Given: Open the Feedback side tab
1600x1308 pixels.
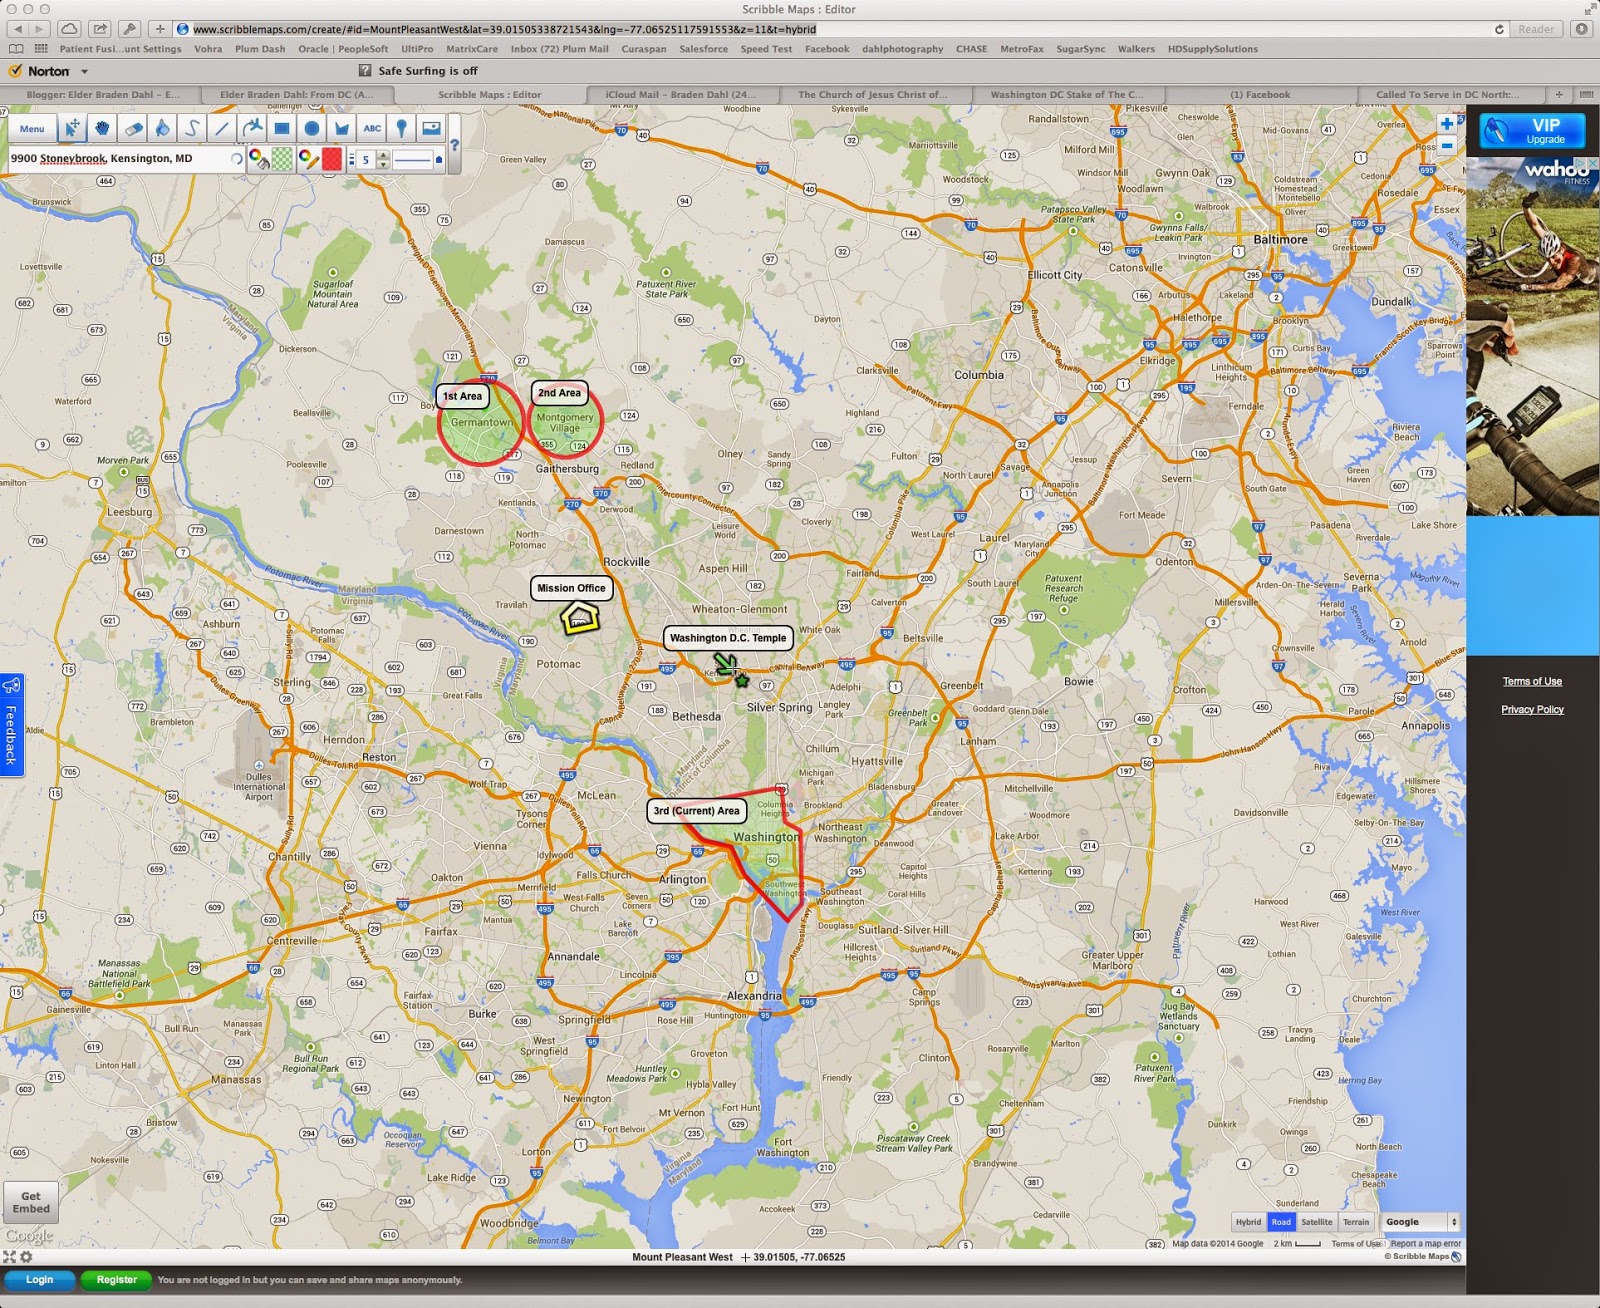Looking at the screenshot, I should point(12,724).
